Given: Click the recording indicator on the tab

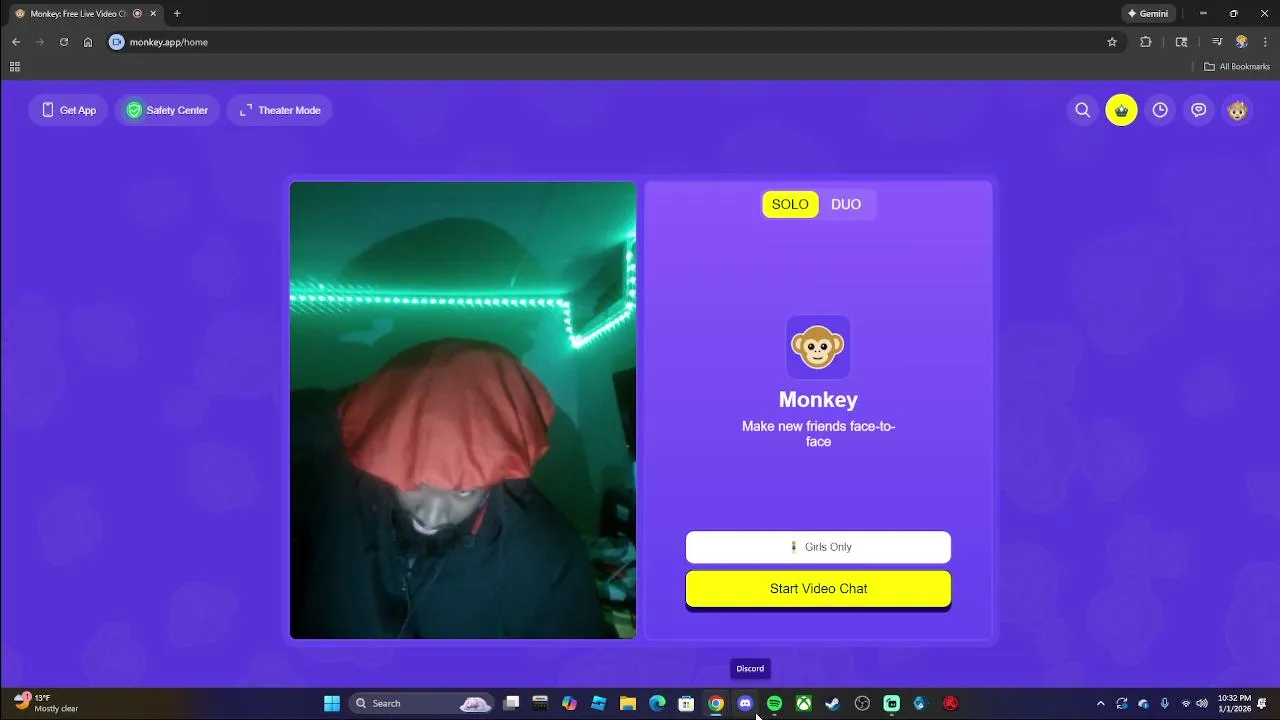Looking at the screenshot, I should [x=137, y=14].
